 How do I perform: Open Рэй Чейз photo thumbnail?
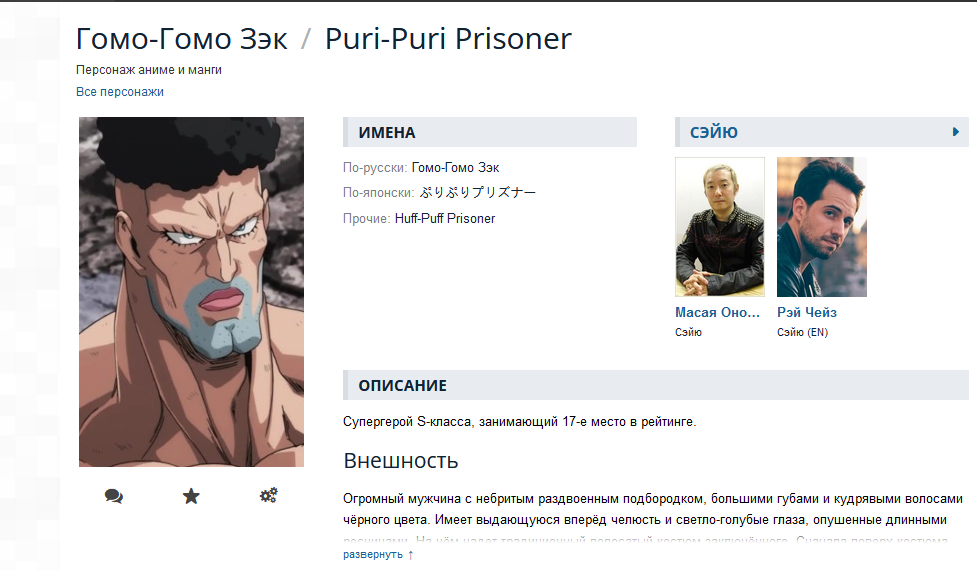822,227
